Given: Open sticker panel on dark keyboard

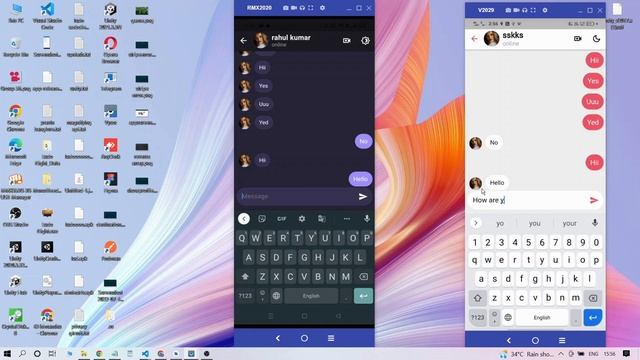Looking at the screenshot, I should [262, 219].
